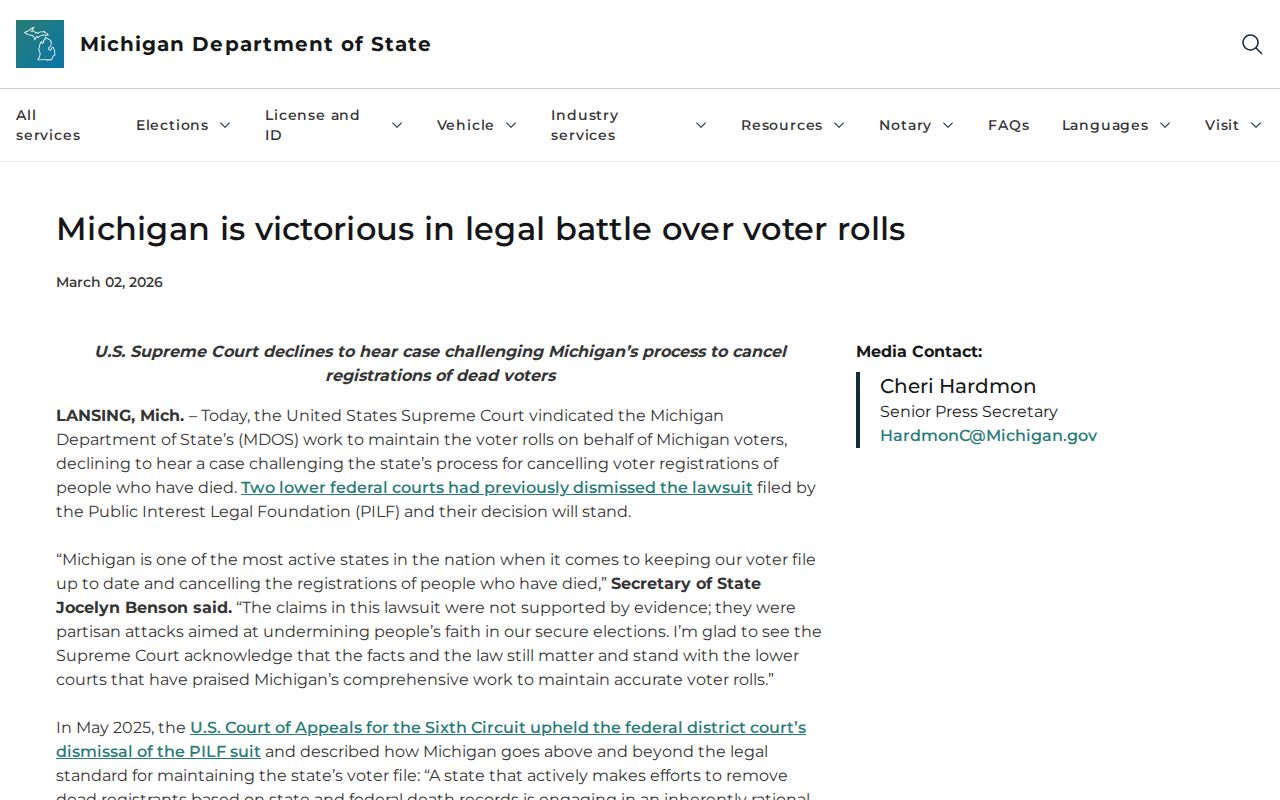Expand the License and ID chevron
This screenshot has width=1280, height=800.
[x=397, y=125]
